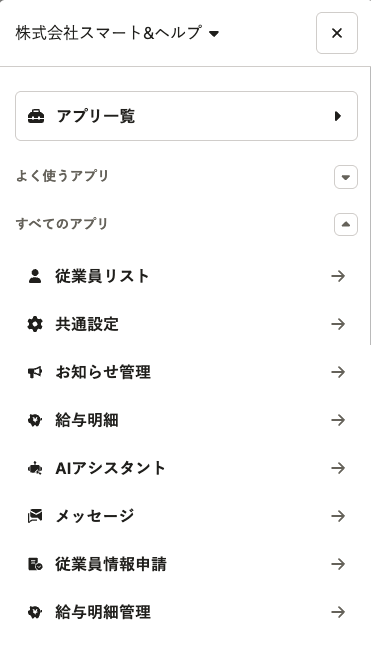Open the 株式会社スマート&ヘルプ company dropdown
This screenshot has height=650, width=371.
pos(117,33)
